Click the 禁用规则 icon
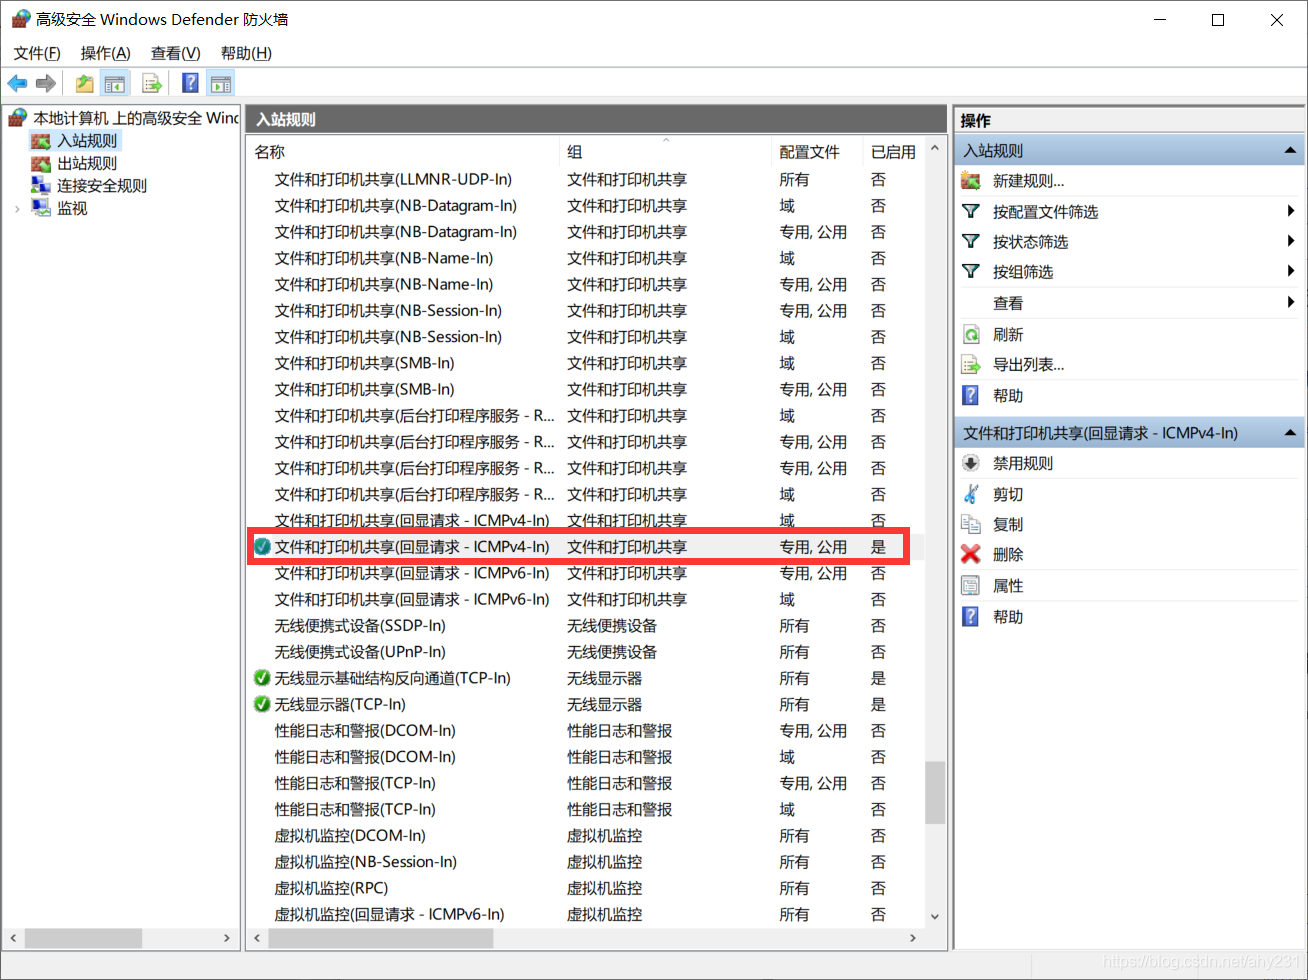This screenshot has height=980, width=1308. click(971, 463)
